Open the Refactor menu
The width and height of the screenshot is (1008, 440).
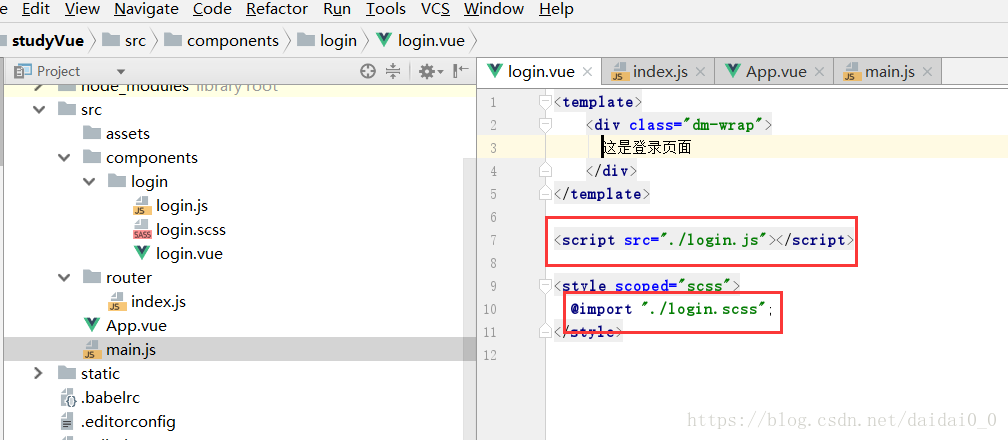(x=277, y=9)
